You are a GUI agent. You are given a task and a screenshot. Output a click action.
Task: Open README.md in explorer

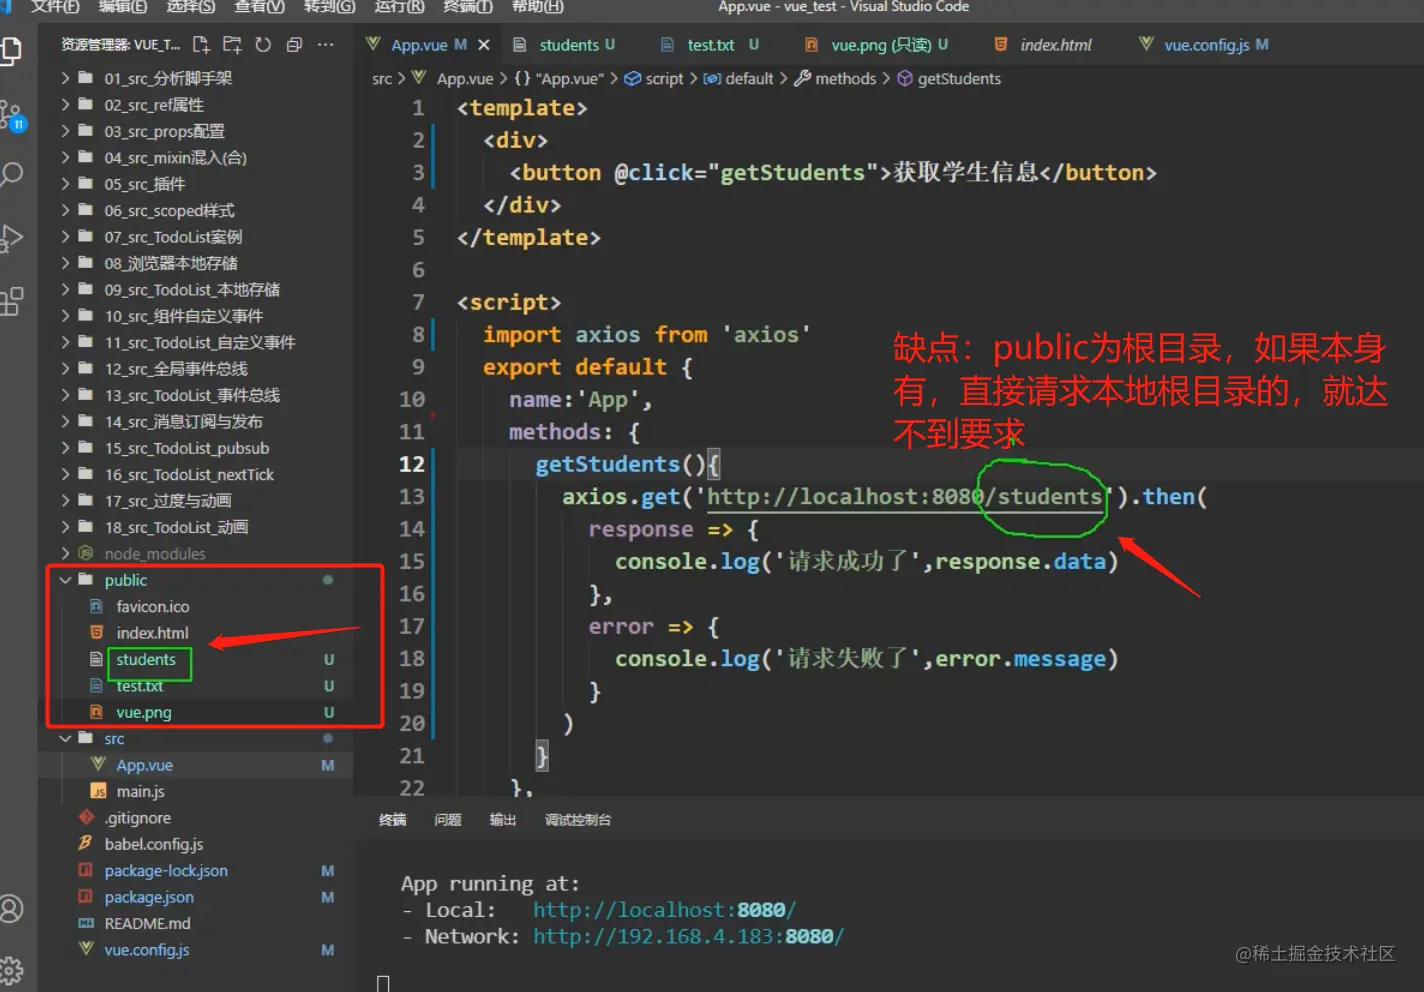(195, 923)
